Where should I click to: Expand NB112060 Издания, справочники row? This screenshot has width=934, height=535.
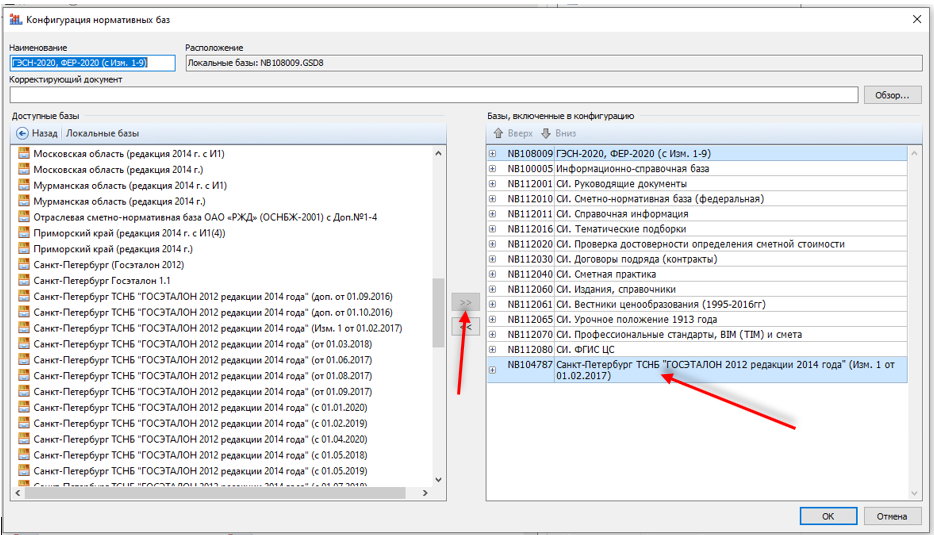coord(493,290)
